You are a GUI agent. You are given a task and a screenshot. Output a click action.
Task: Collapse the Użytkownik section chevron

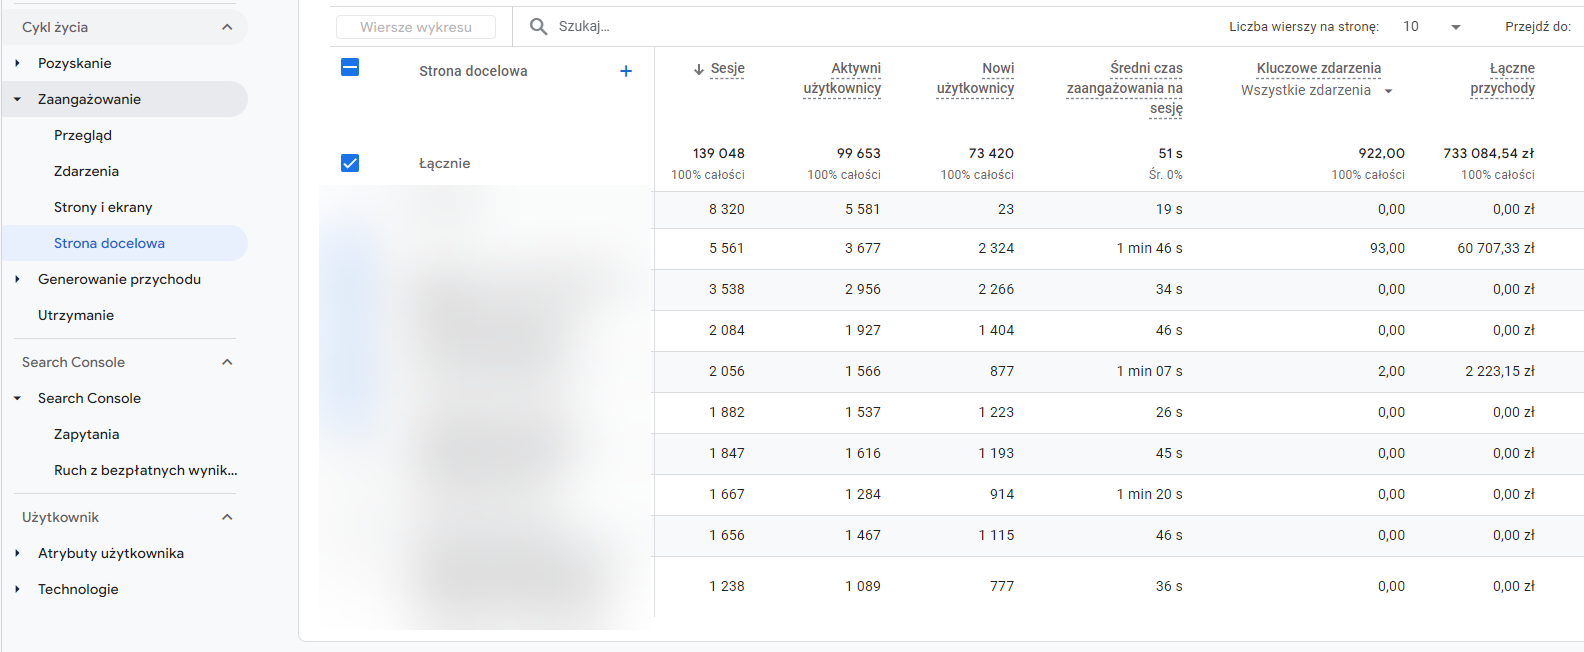[x=227, y=517]
